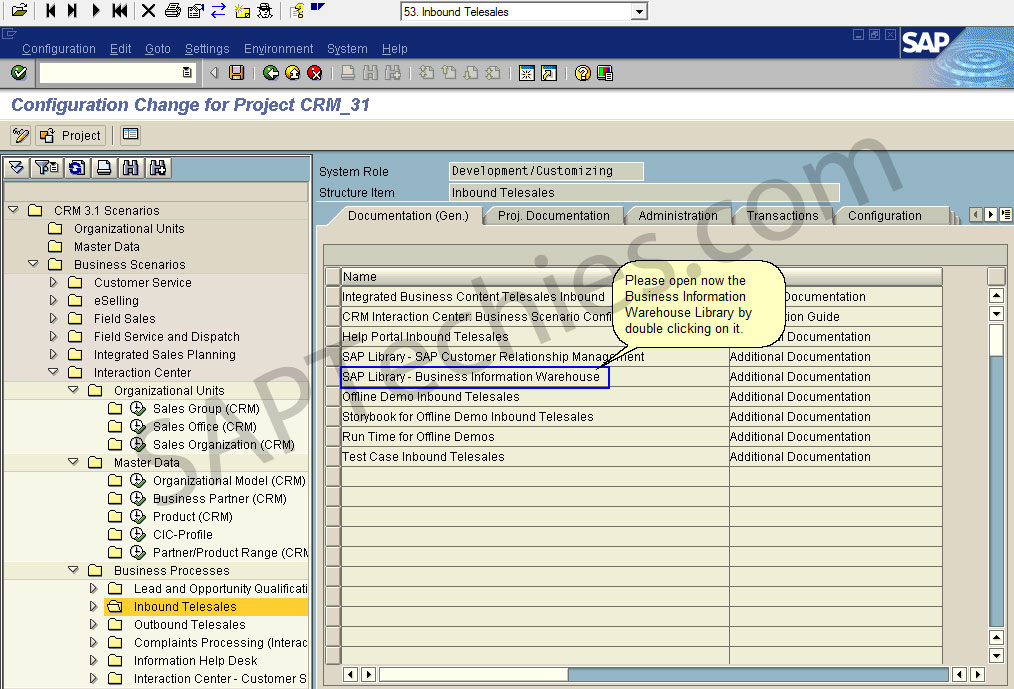Open the 53. Inbound Telesales dropdown

[x=639, y=12]
